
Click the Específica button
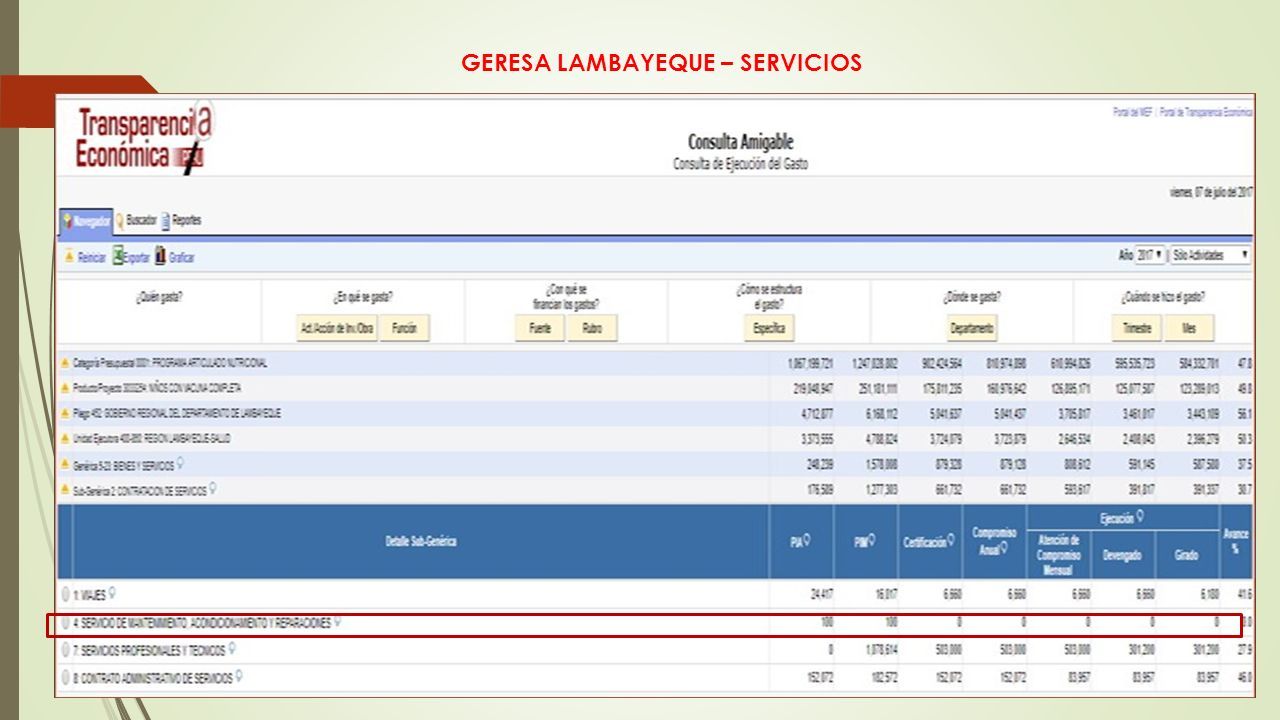coord(769,328)
